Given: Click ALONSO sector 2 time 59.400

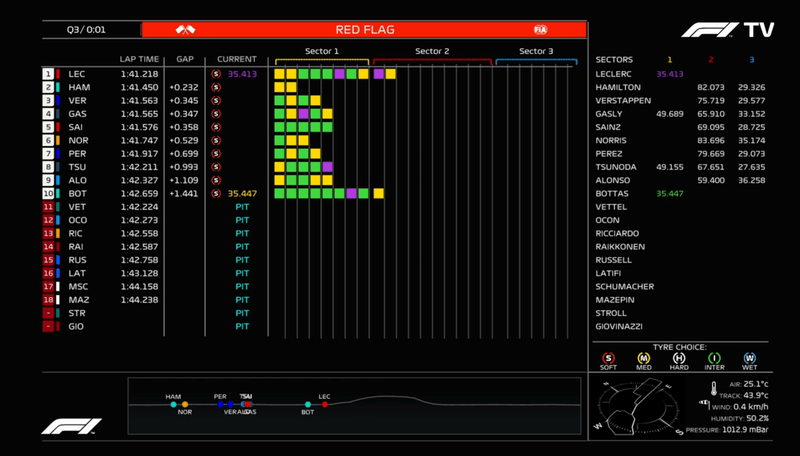Looking at the screenshot, I should [711, 180].
